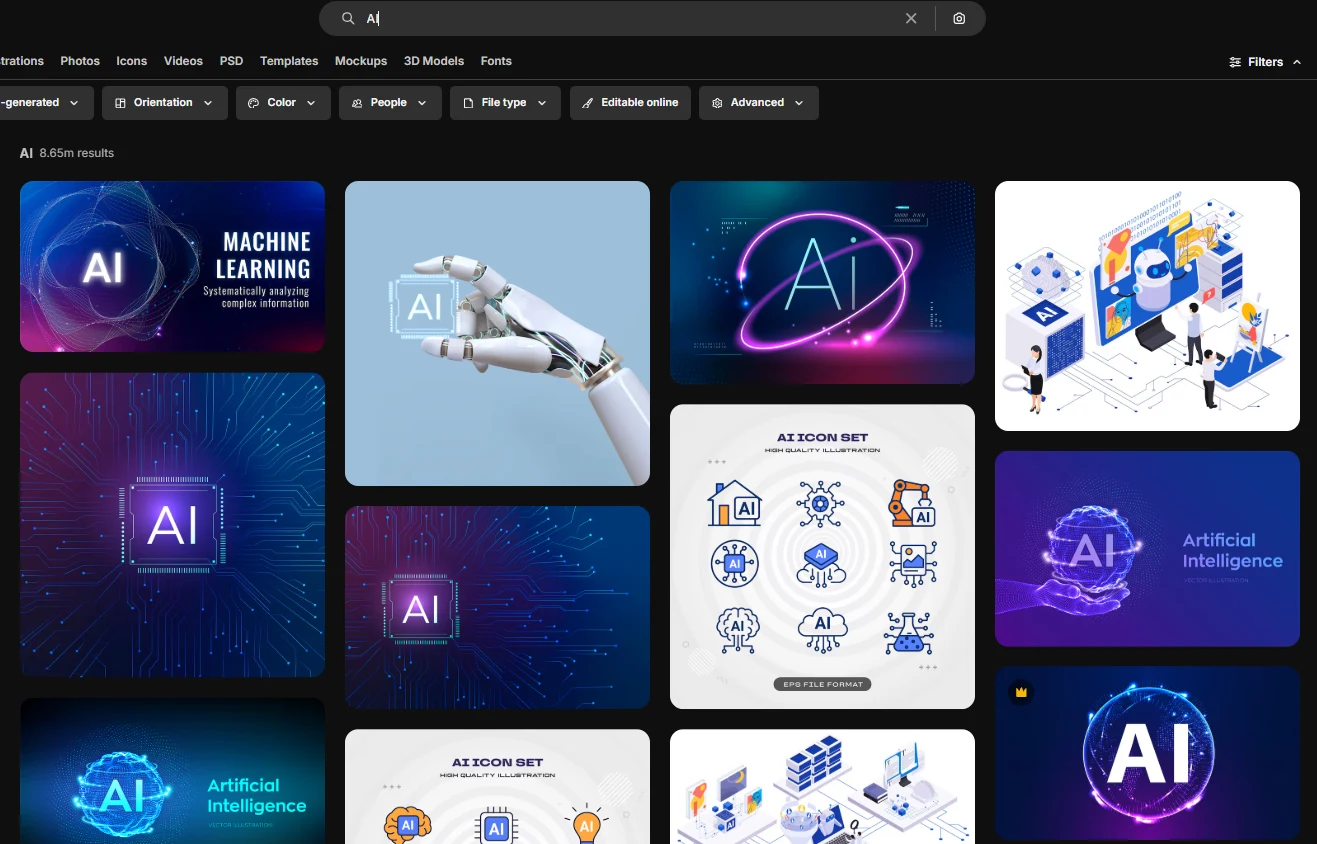Screen dimensions: 1317x844
Task: Select the PSD tab
Action: 231,61
